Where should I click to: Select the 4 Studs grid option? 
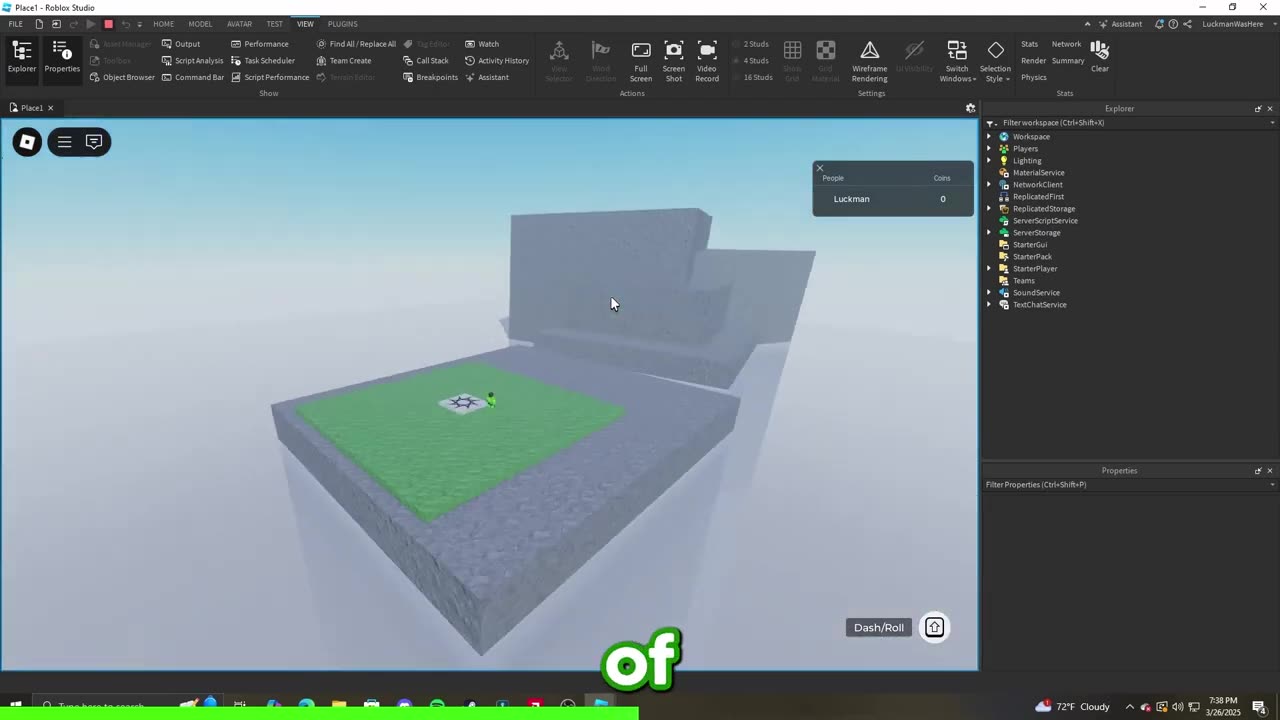750,61
